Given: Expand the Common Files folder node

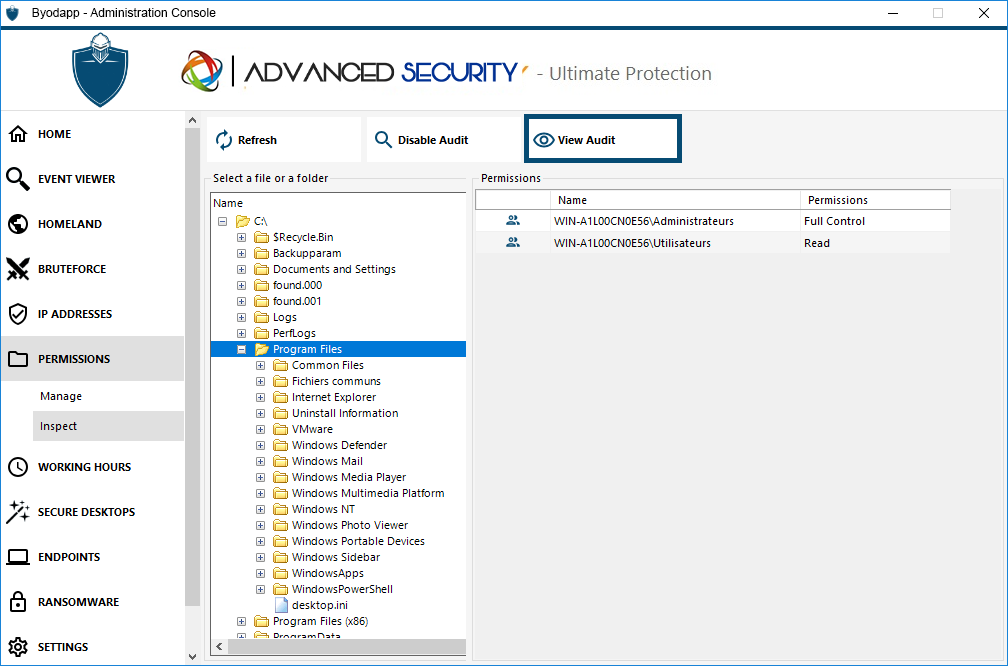Looking at the screenshot, I should click(x=260, y=365).
